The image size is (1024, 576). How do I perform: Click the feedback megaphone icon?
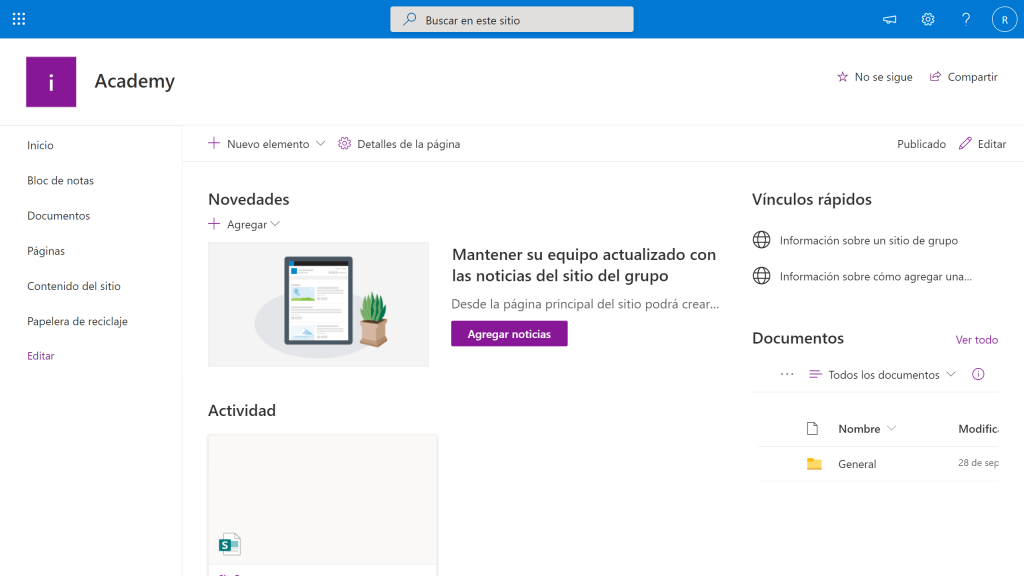click(889, 18)
